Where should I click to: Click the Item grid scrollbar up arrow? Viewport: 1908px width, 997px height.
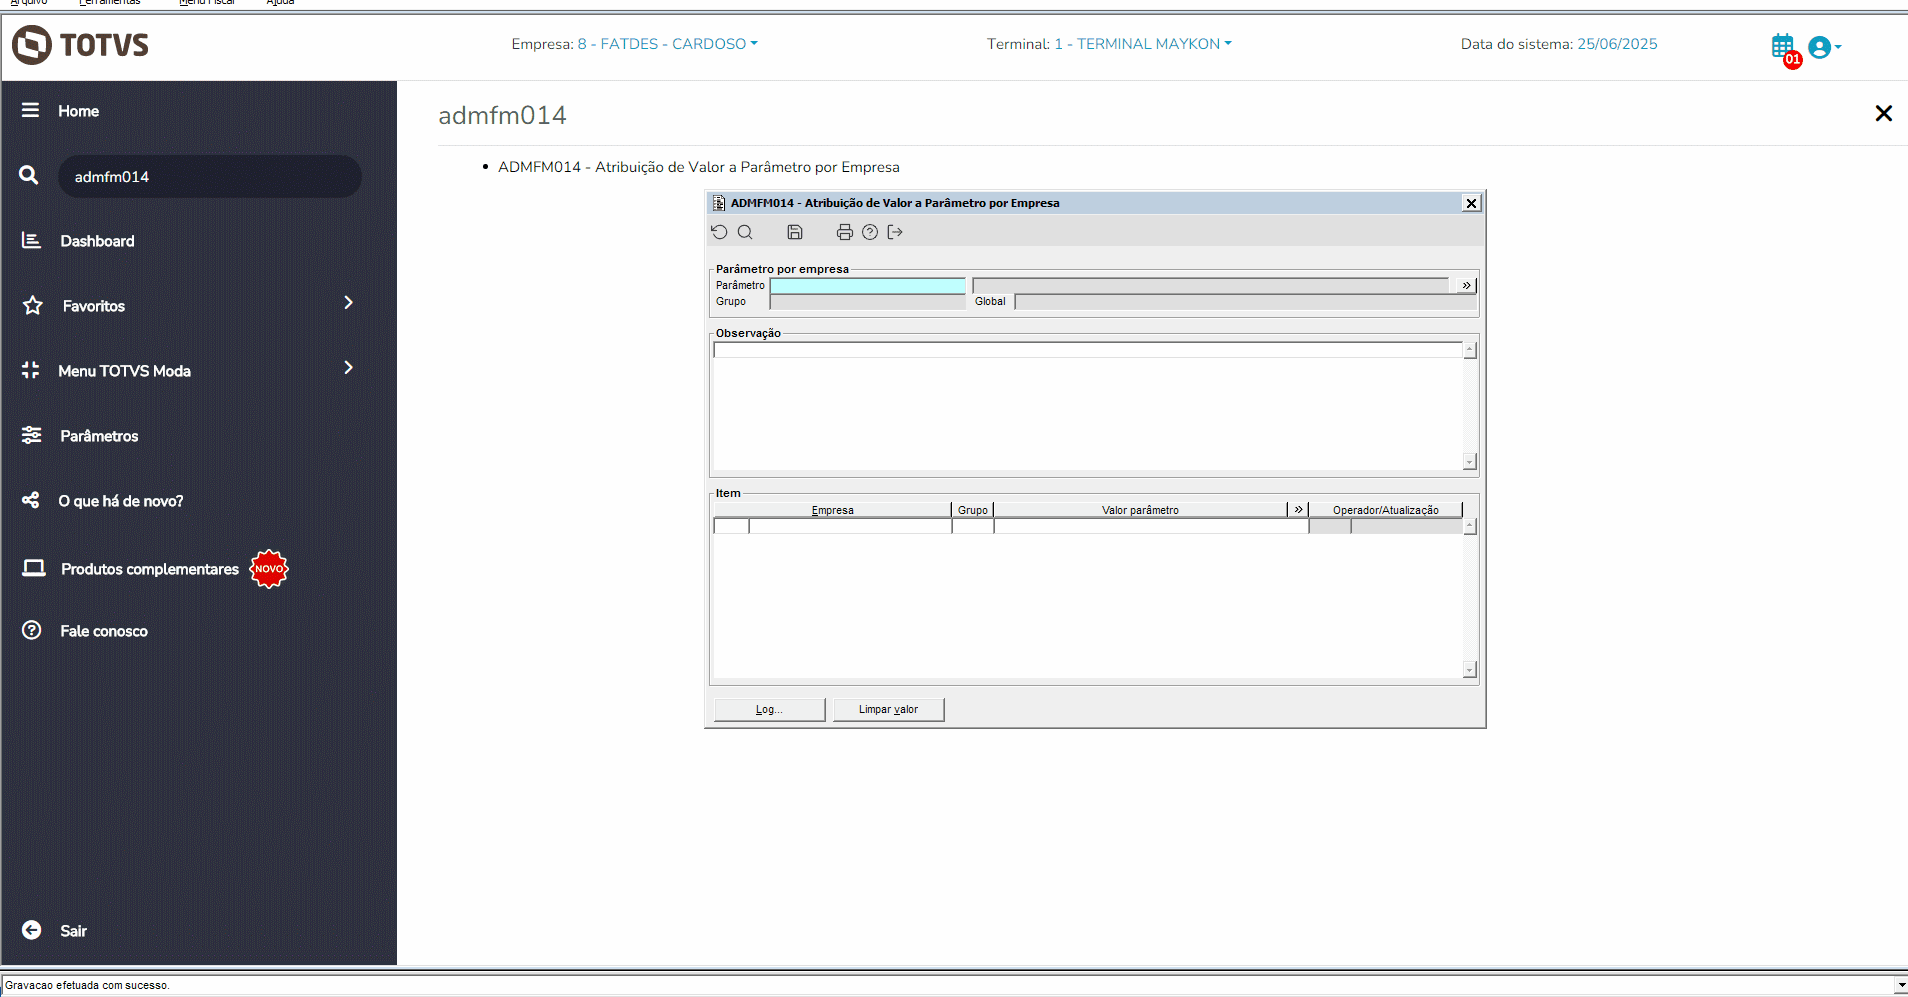(x=1470, y=526)
